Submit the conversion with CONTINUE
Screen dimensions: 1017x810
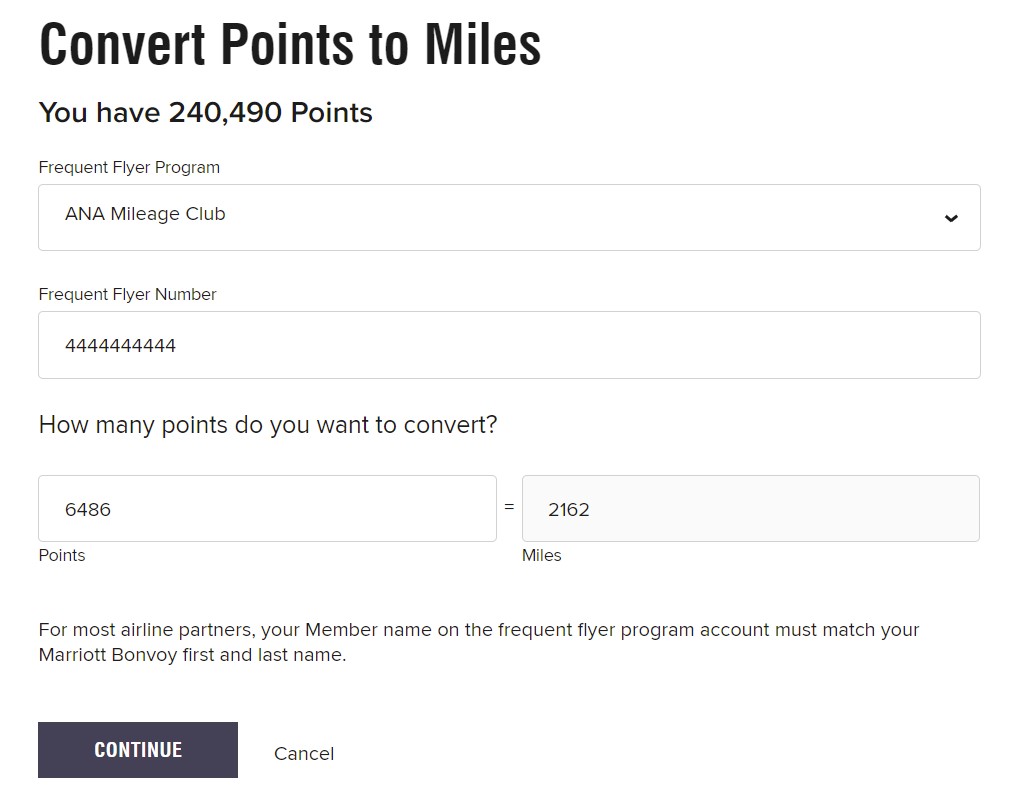137,749
